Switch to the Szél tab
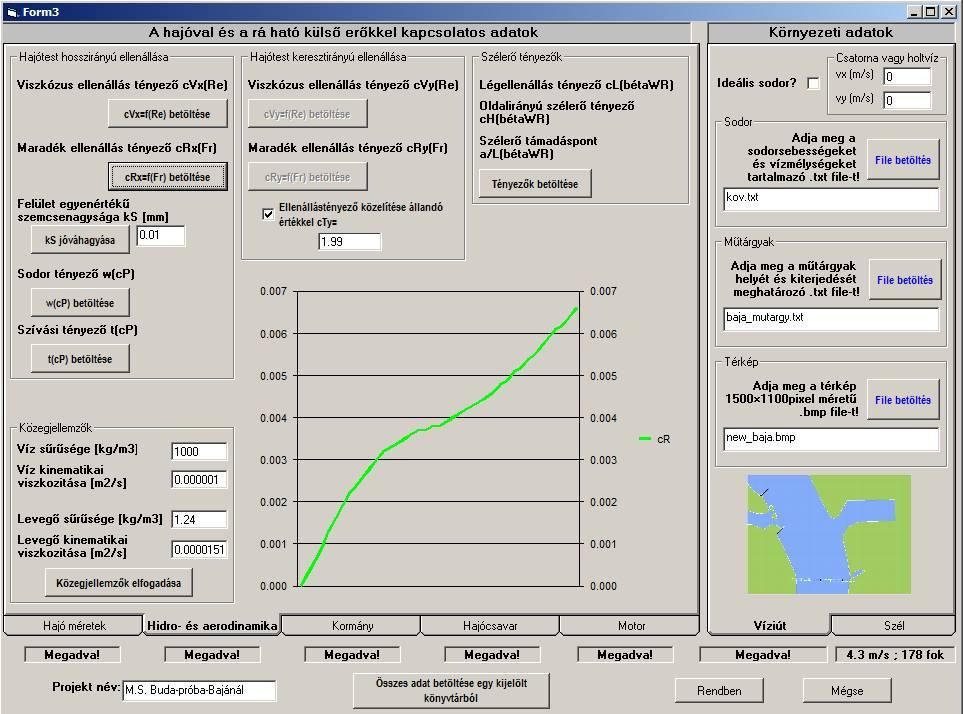 tap(894, 626)
